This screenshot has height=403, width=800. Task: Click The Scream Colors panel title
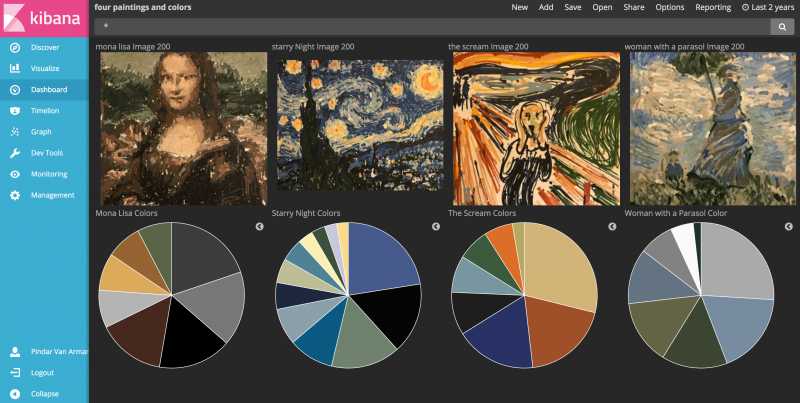pyautogui.click(x=482, y=213)
